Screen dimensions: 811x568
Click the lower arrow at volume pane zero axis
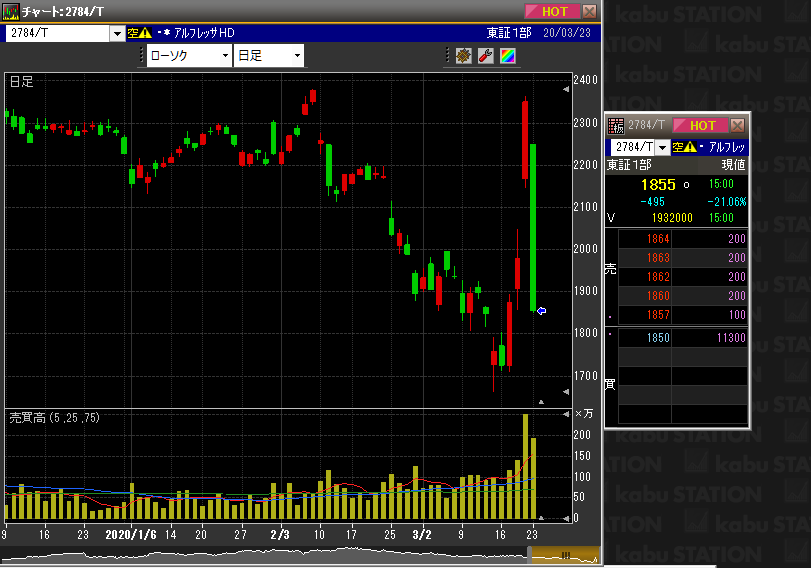tap(566, 518)
